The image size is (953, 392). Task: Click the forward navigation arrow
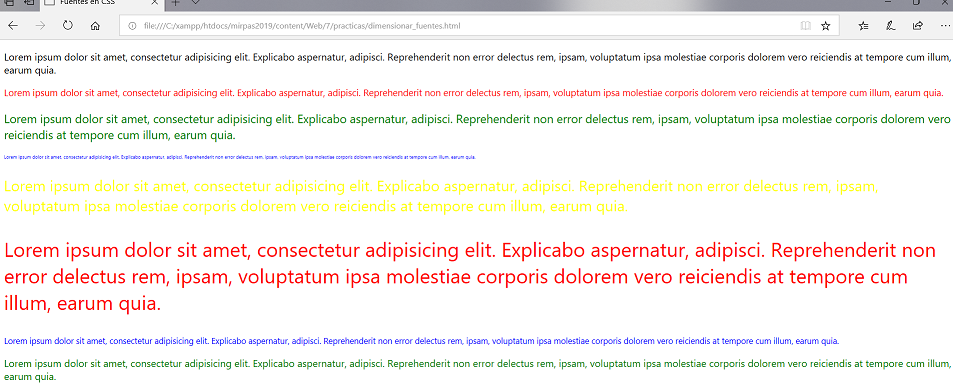pos(41,26)
